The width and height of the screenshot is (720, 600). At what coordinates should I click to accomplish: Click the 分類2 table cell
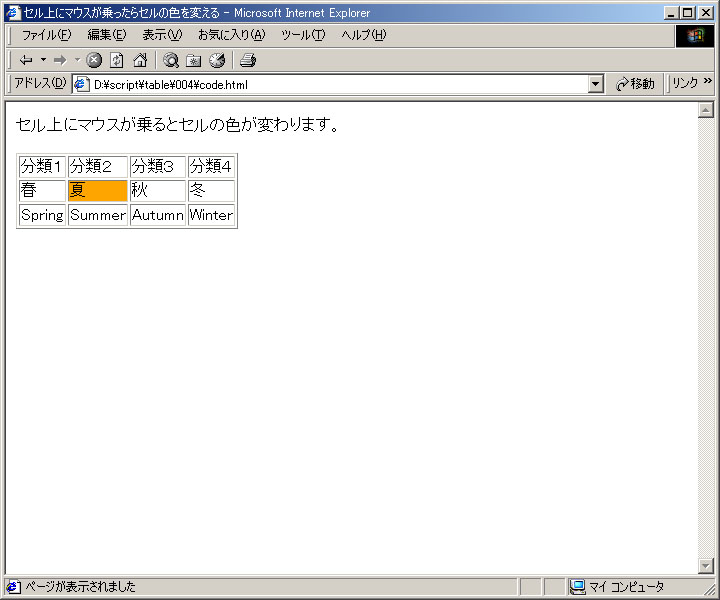coord(98,166)
